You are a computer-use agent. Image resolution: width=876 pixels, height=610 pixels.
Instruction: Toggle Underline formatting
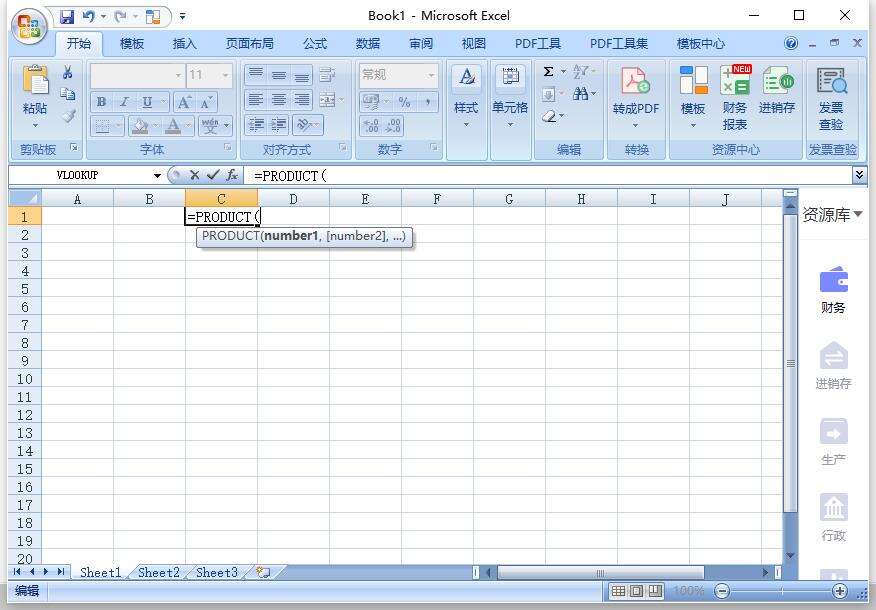147,102
